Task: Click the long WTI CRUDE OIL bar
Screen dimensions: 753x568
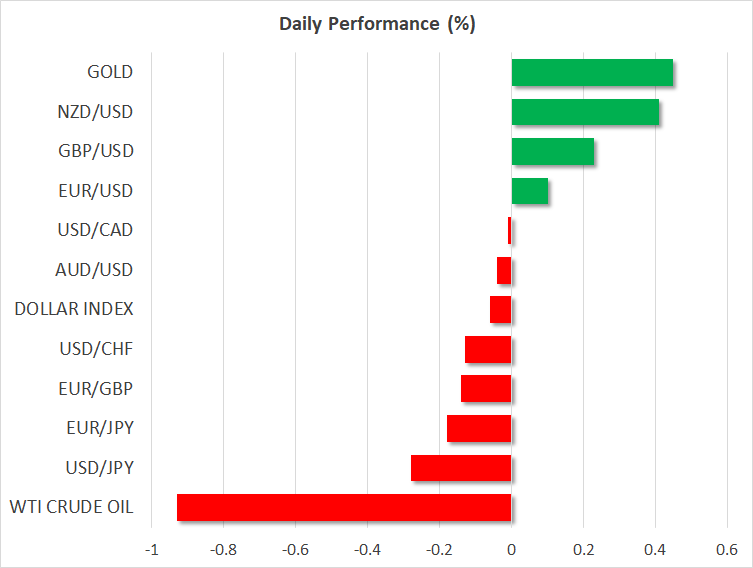Action: (344, 507)
